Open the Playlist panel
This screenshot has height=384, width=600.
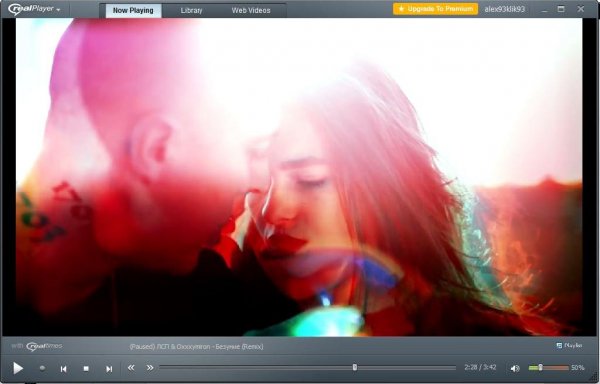pyautogui.click(x=569, y=345)
